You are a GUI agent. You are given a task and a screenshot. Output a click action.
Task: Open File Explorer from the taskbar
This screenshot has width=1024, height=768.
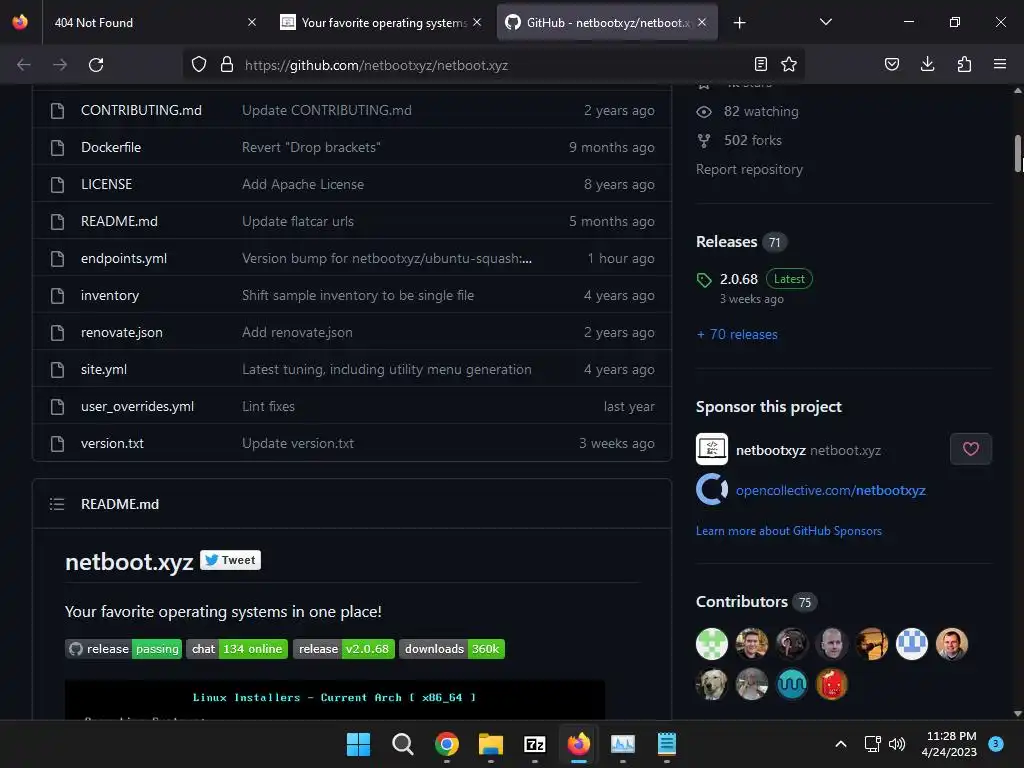[x=490, y=744]
